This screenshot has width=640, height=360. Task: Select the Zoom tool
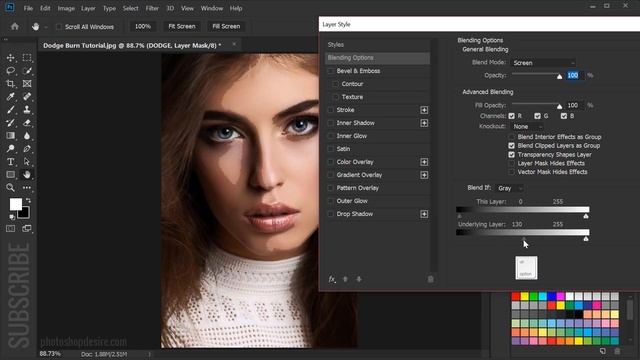11,188
